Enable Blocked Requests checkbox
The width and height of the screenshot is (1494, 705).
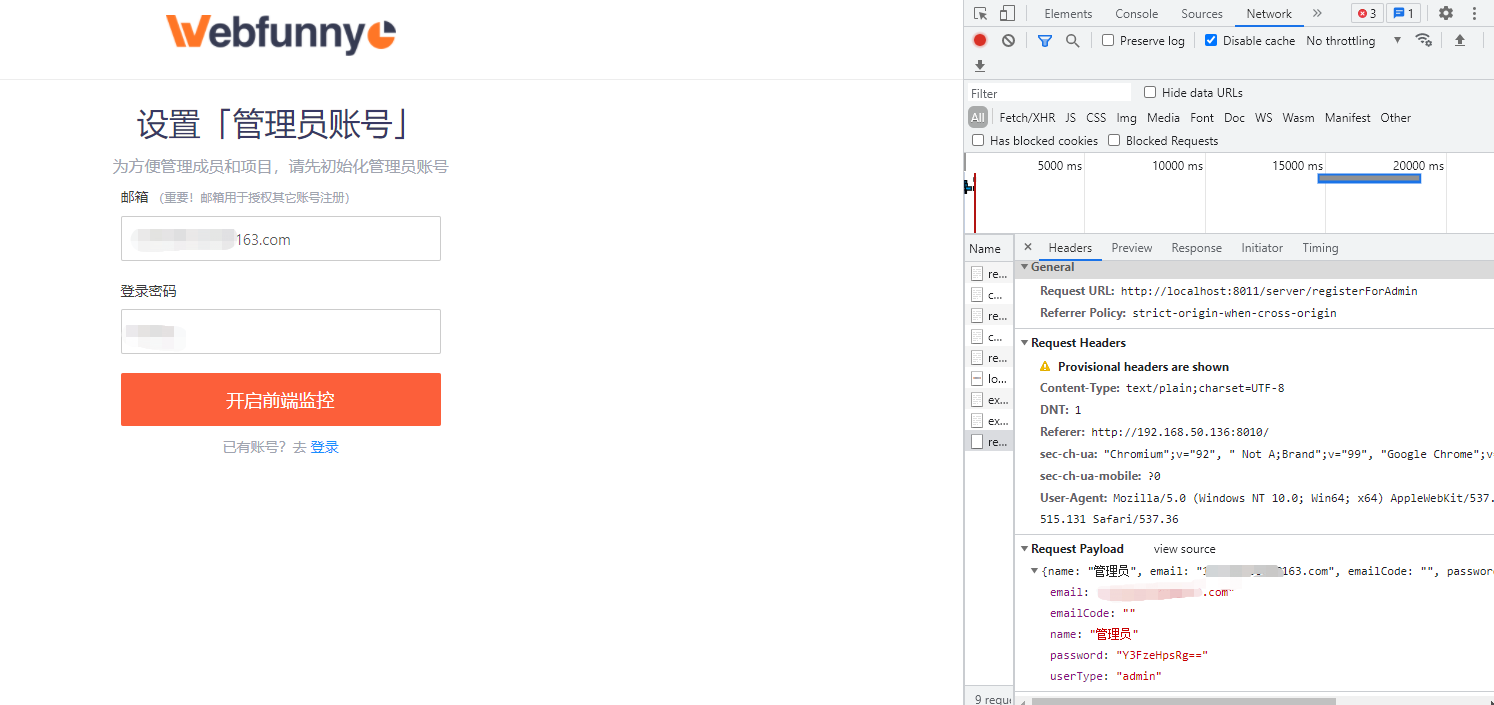[1114, 140]
